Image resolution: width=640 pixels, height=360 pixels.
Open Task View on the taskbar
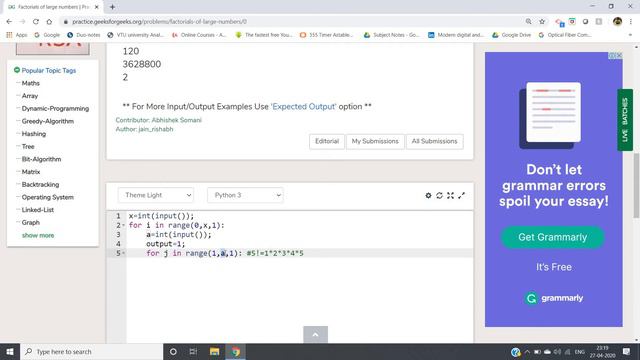point(193,351)
